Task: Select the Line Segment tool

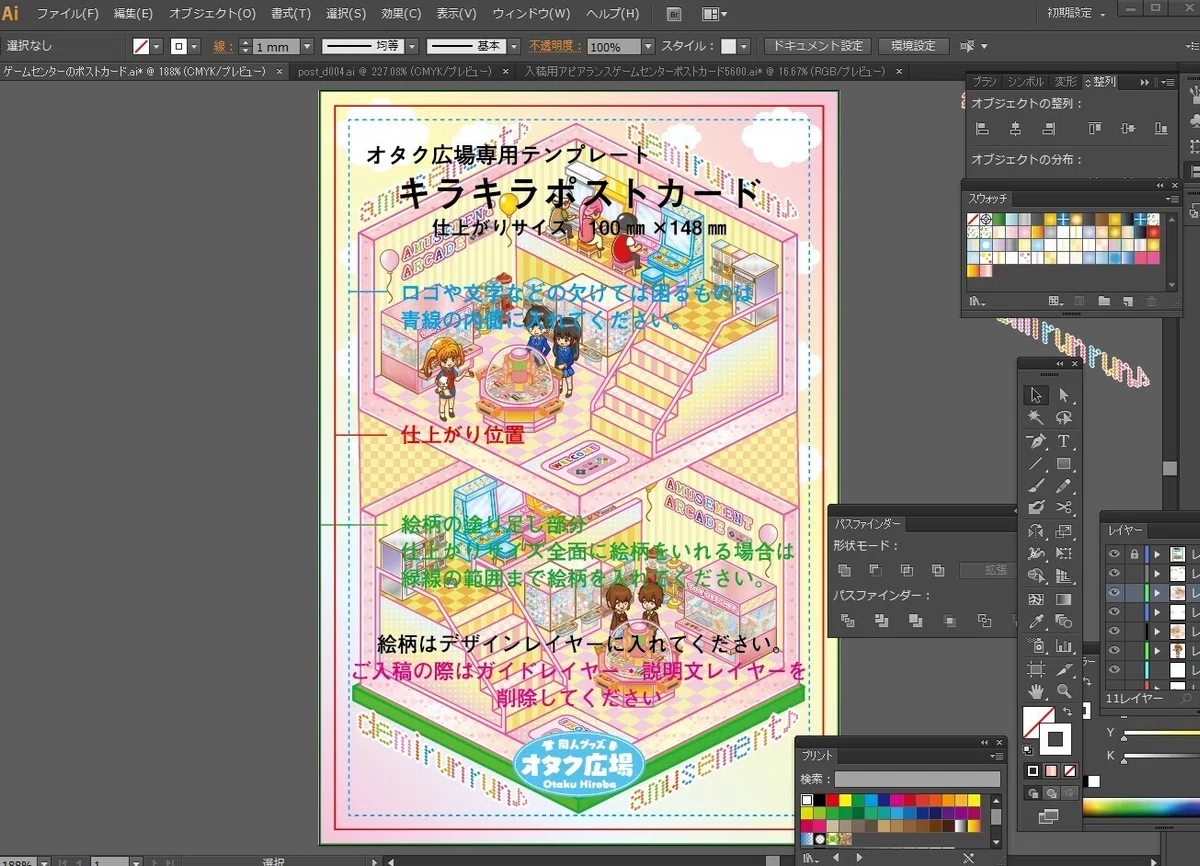Action: (x=1036, y=464)
